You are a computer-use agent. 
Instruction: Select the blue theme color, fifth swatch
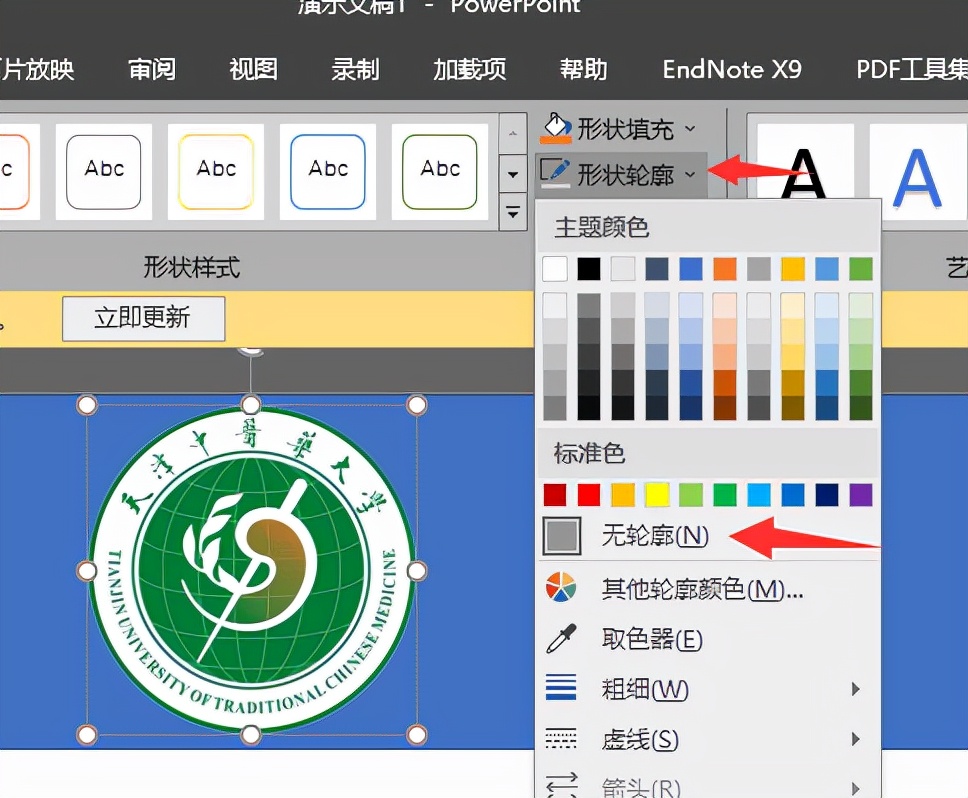click(x=691, y=269)
